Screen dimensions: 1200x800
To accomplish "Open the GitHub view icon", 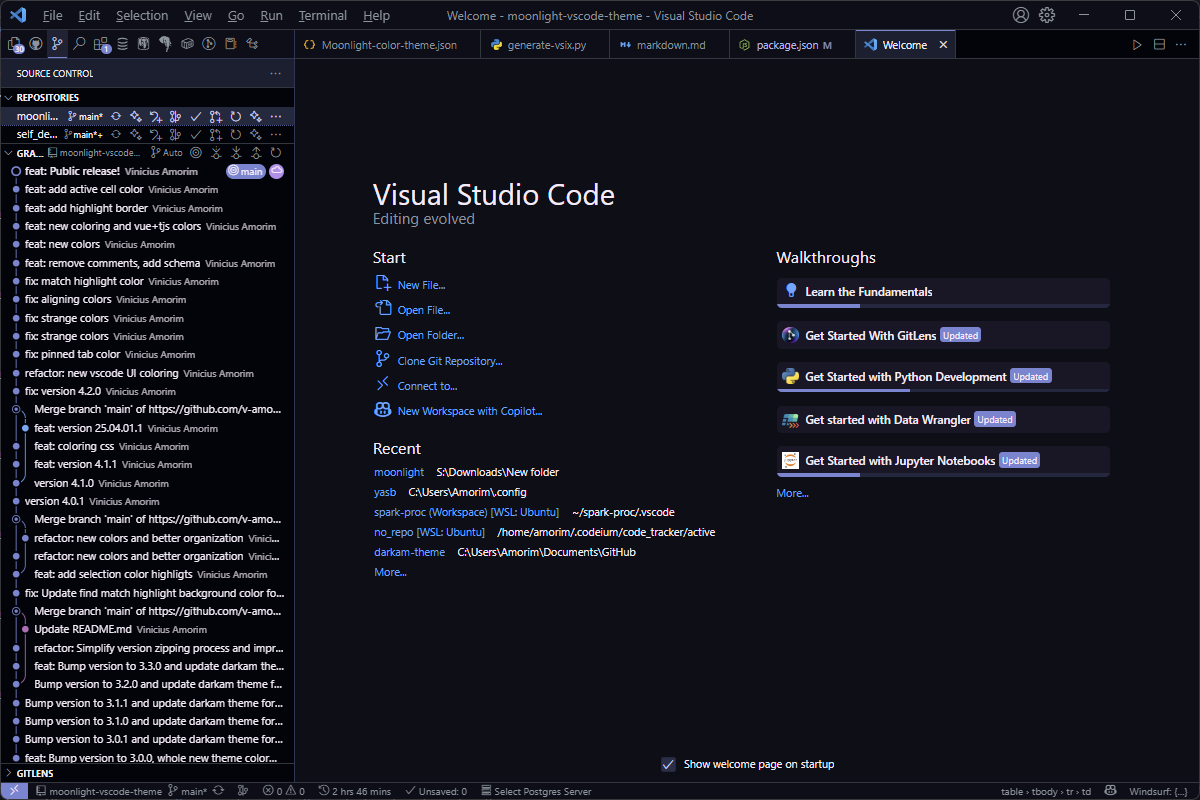I will [36, 44].
